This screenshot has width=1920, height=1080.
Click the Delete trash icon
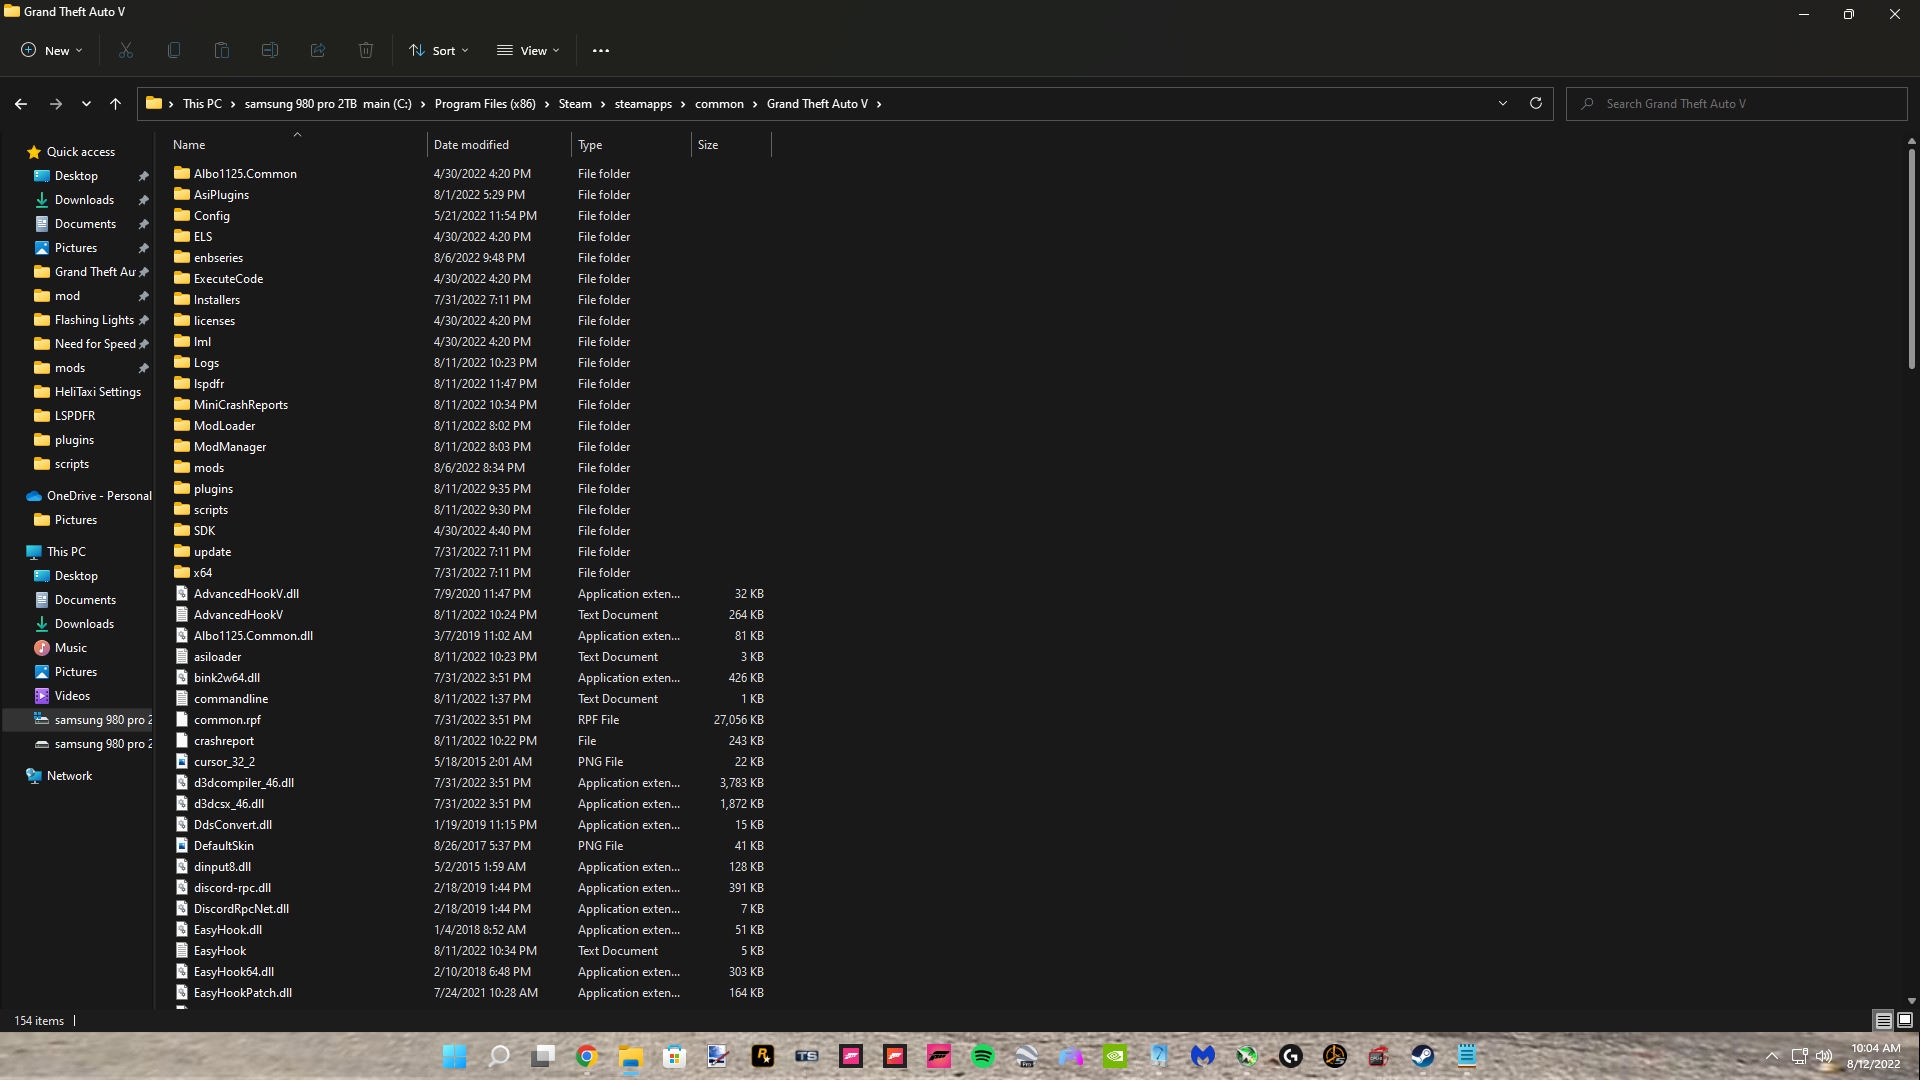click(x=366, y=50)
